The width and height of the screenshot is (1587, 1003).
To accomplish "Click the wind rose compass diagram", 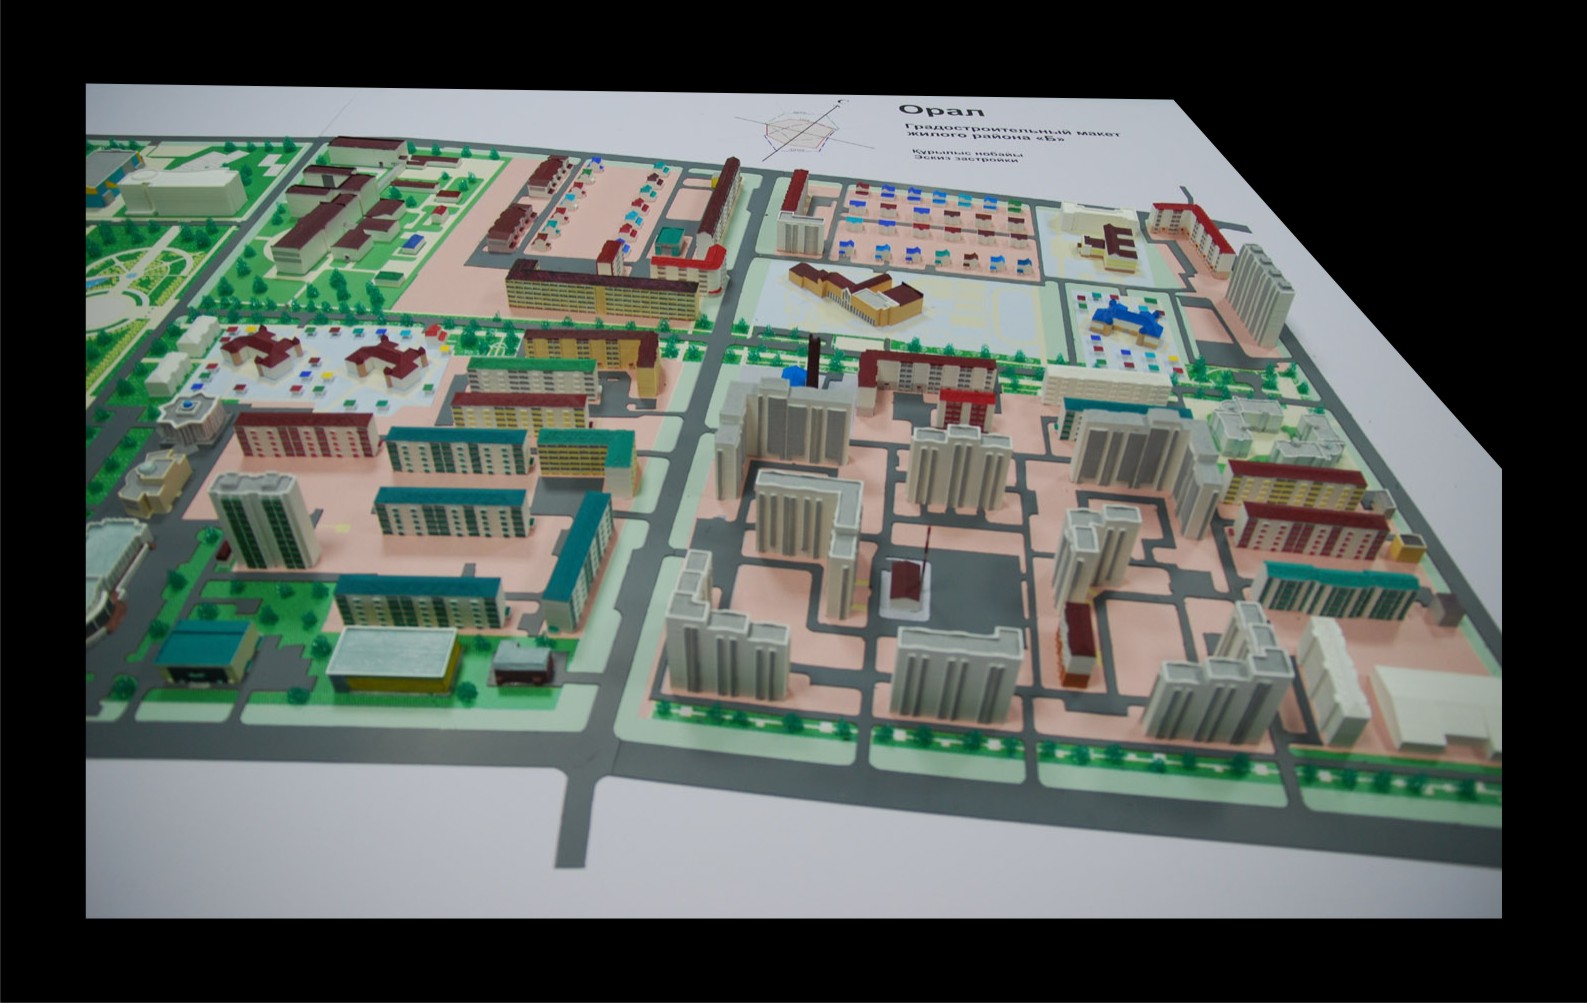I will tap(788, 128).
